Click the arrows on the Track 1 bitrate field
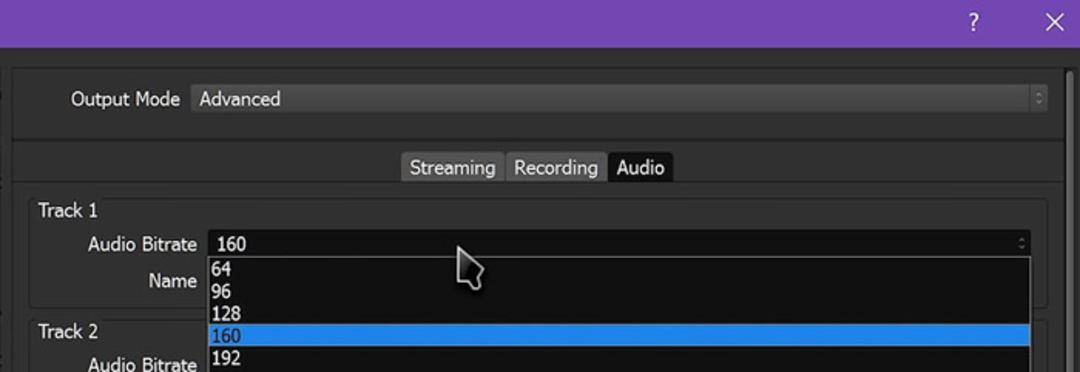Image resolution: width=1080 pixels, height=372 pixels. tap(1021, 244)
